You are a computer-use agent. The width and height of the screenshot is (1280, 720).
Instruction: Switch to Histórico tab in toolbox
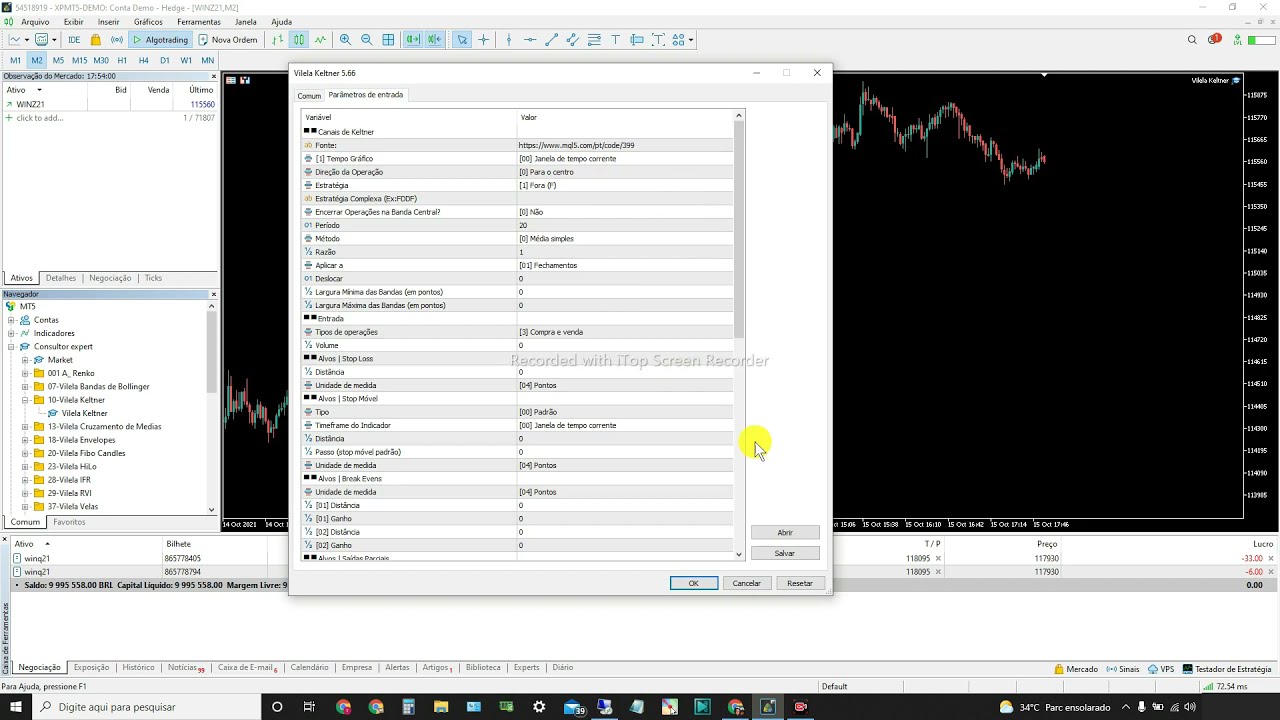[138, 667]
